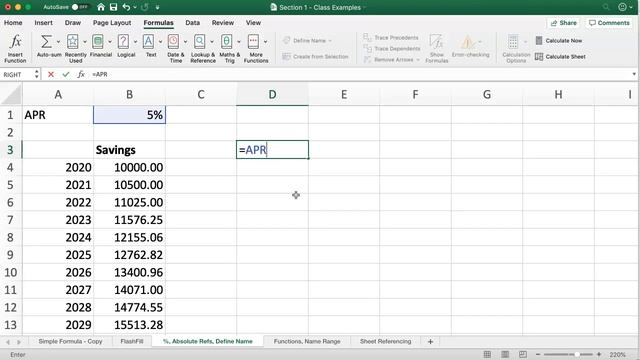Click the Auto-sum sigma icon

coord(46,41)
